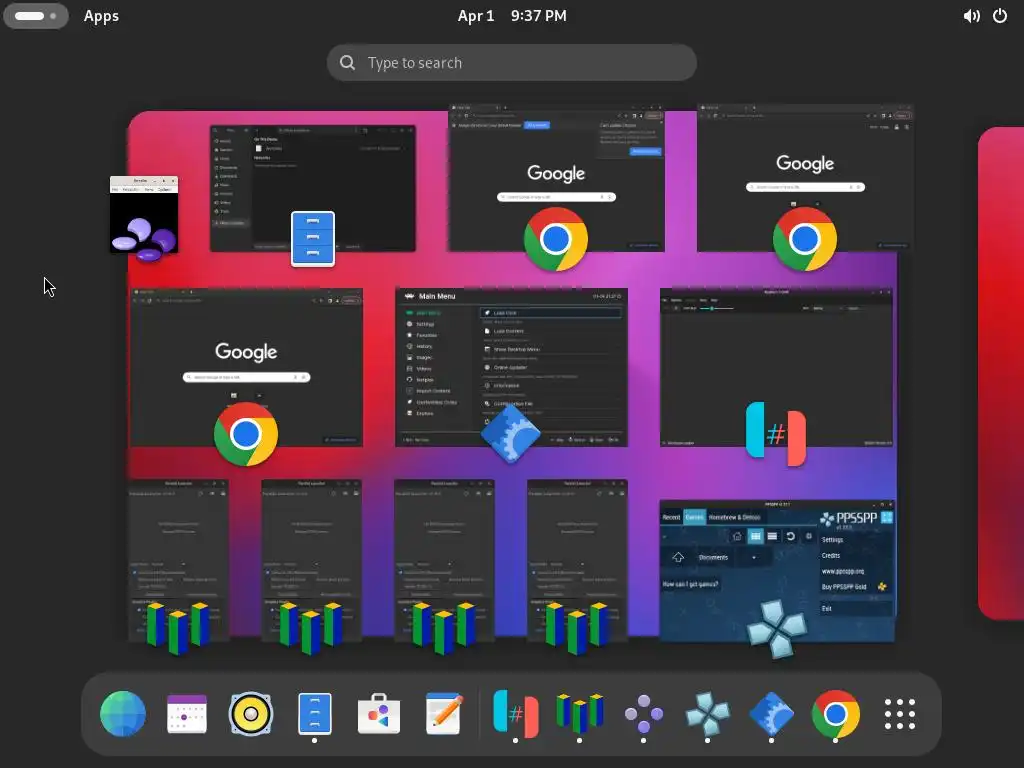
Task: Adjust volume slider in Ryujinx window toolbar
Action: (x=716, y=308)
